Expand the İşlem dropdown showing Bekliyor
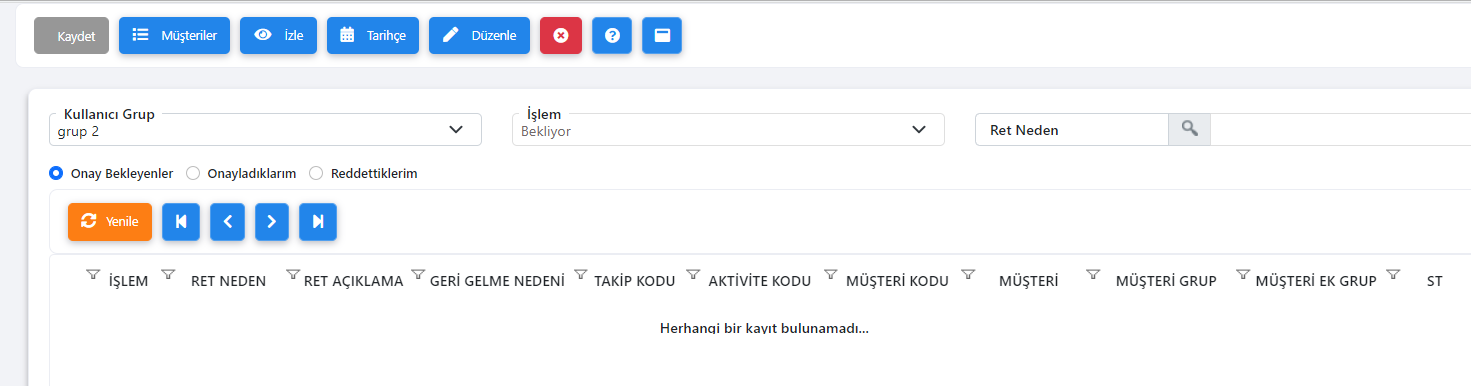Image resolution: width=1471 pixels, height=386 pixels. point(728,130)
